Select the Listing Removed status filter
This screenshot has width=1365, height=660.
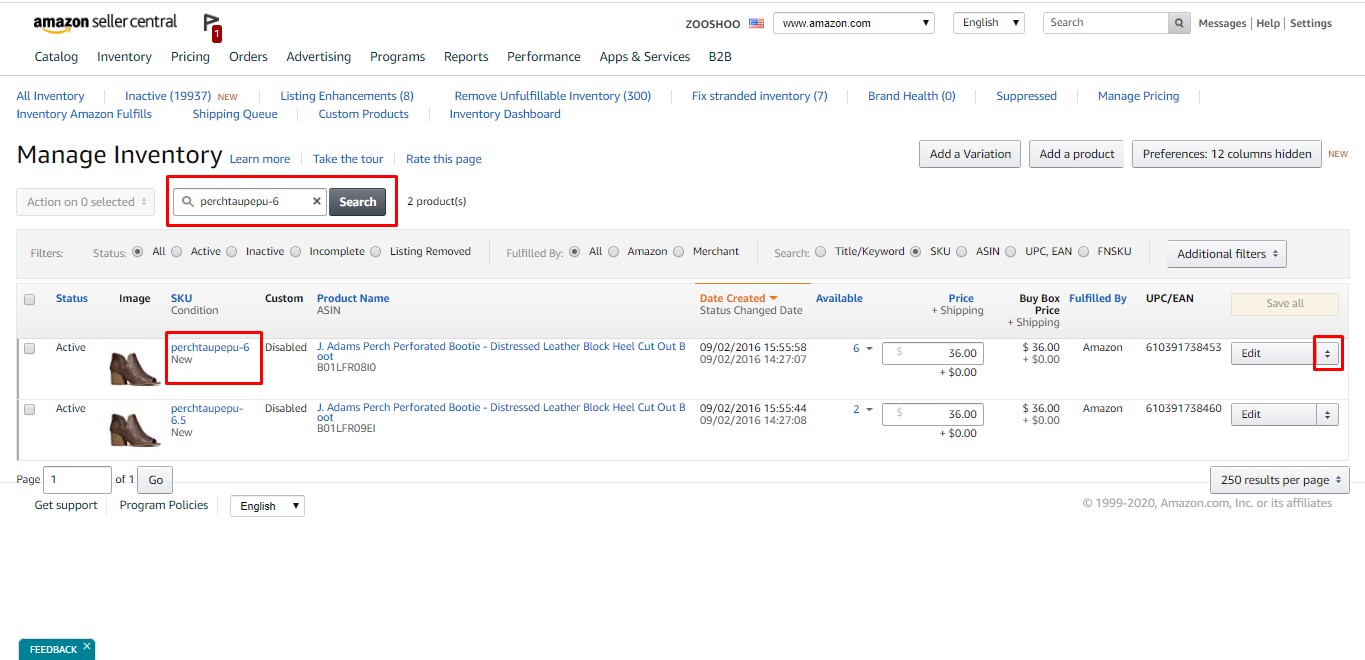pos(376,252)
